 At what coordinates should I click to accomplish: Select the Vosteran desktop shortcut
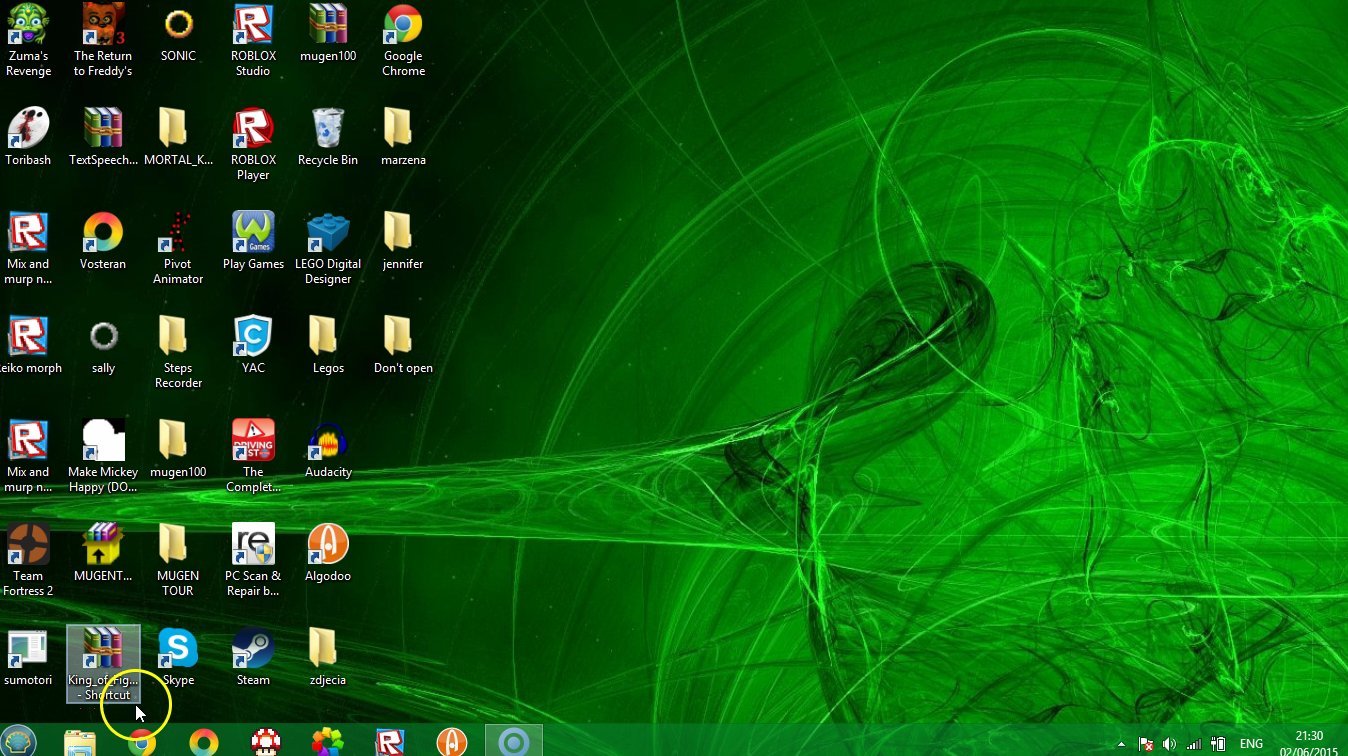(x=103, y=241)
